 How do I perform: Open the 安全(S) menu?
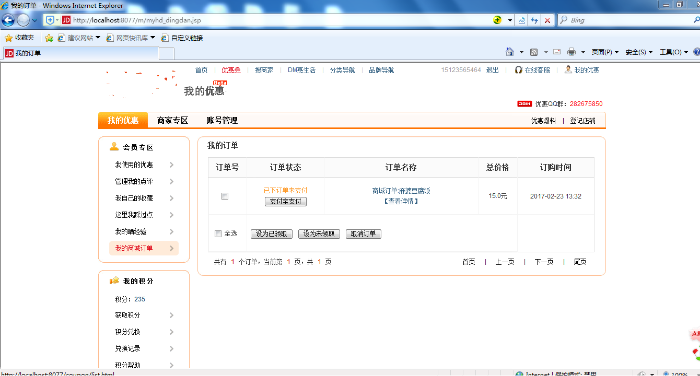pyautogui.click(x=639, y=52)
